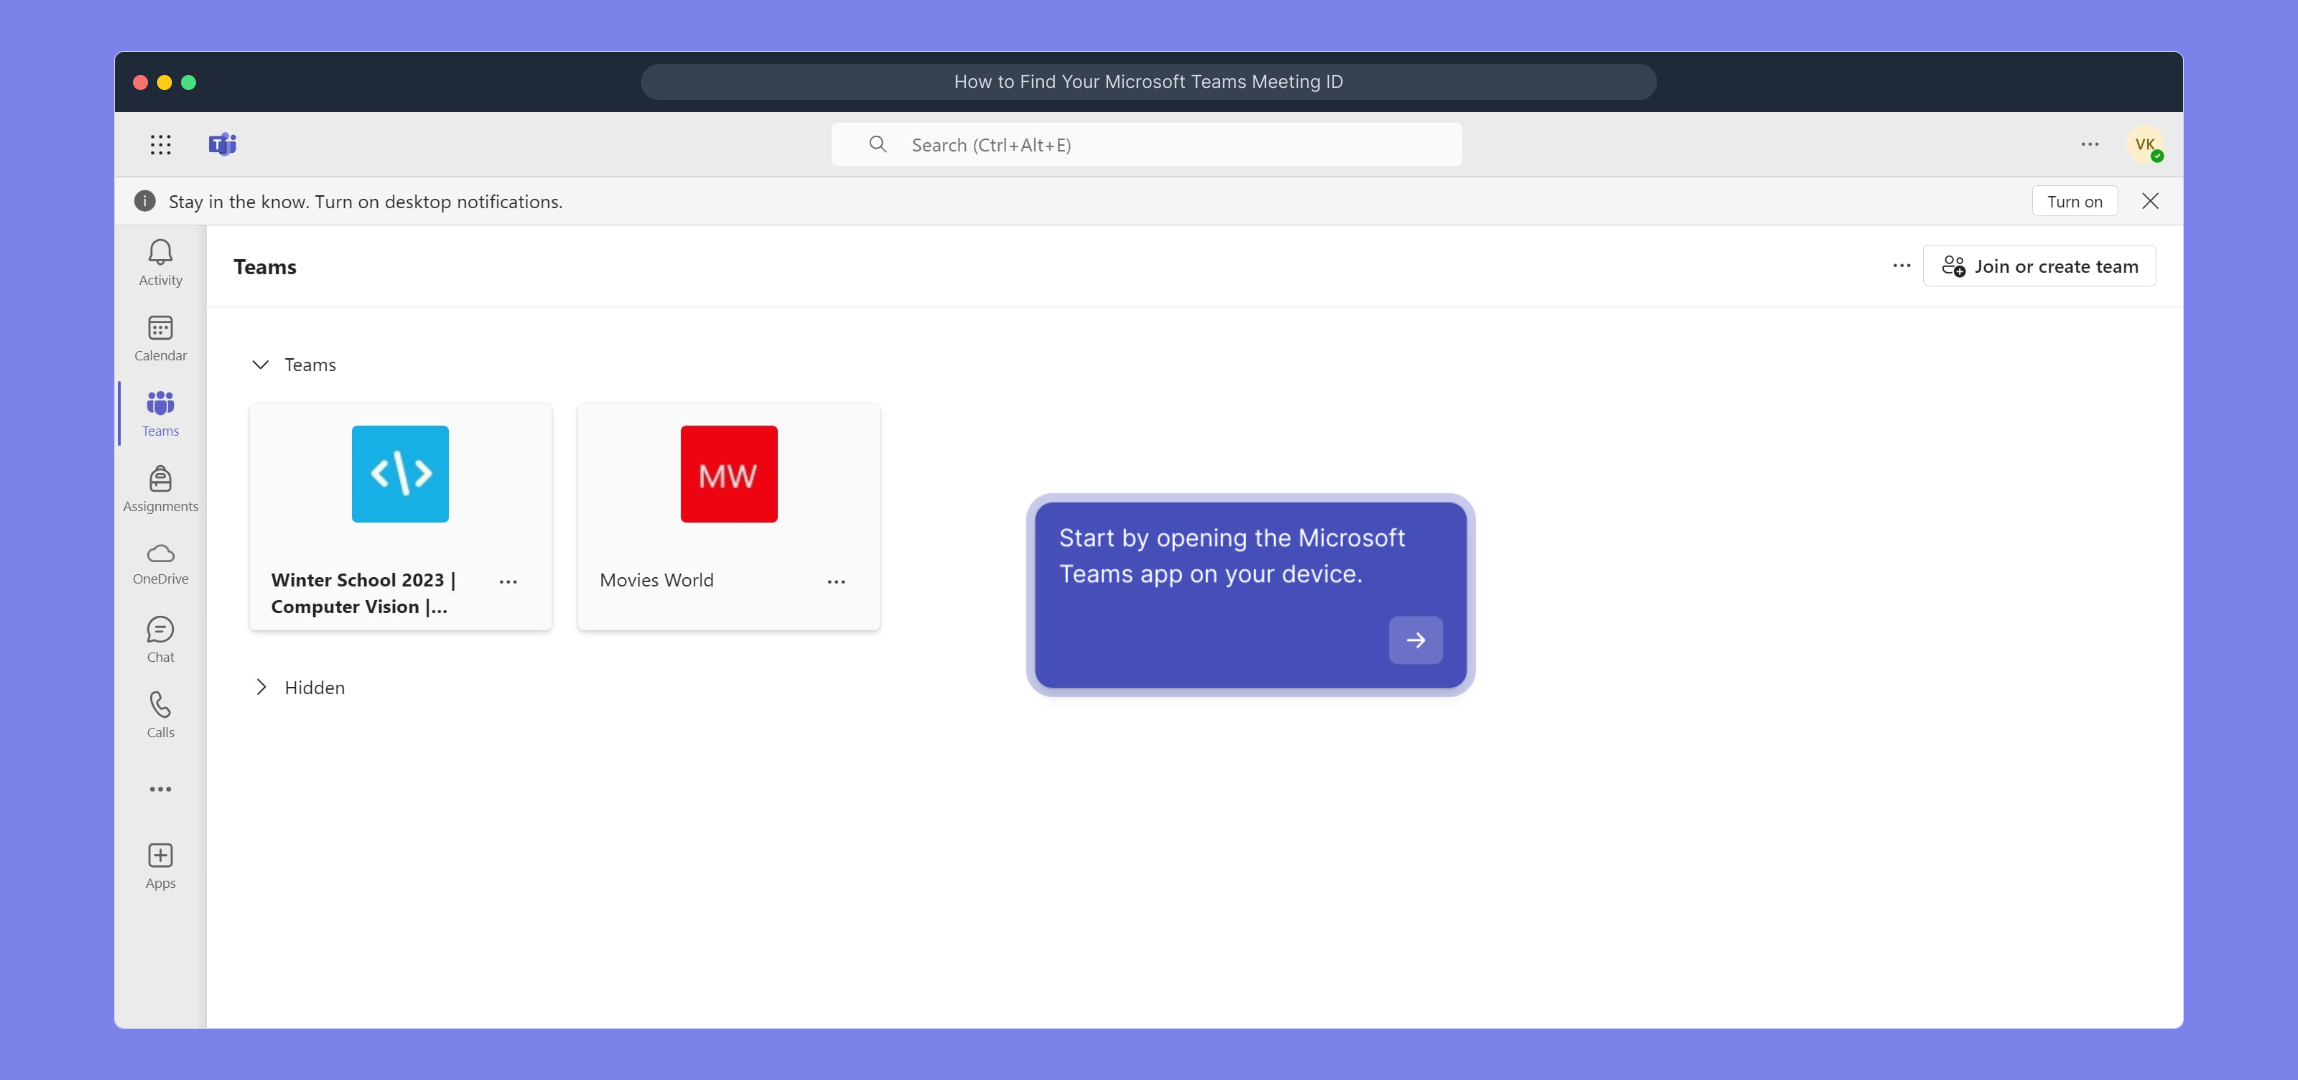Open more options for Movies World team
This screenshot has width=2298, height=1080.
click(x=836, y=581)
